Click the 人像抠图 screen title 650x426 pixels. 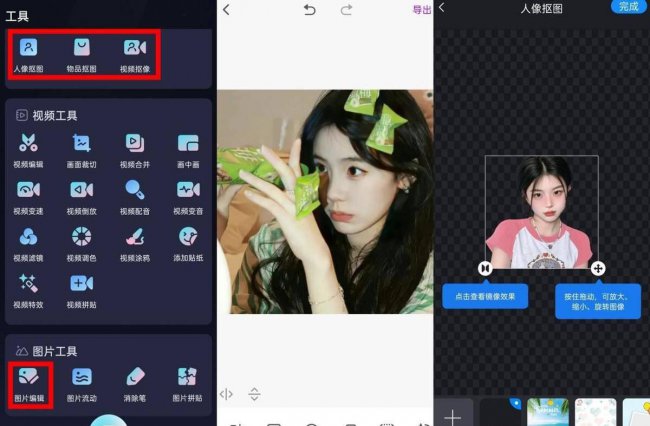(541, 8)
